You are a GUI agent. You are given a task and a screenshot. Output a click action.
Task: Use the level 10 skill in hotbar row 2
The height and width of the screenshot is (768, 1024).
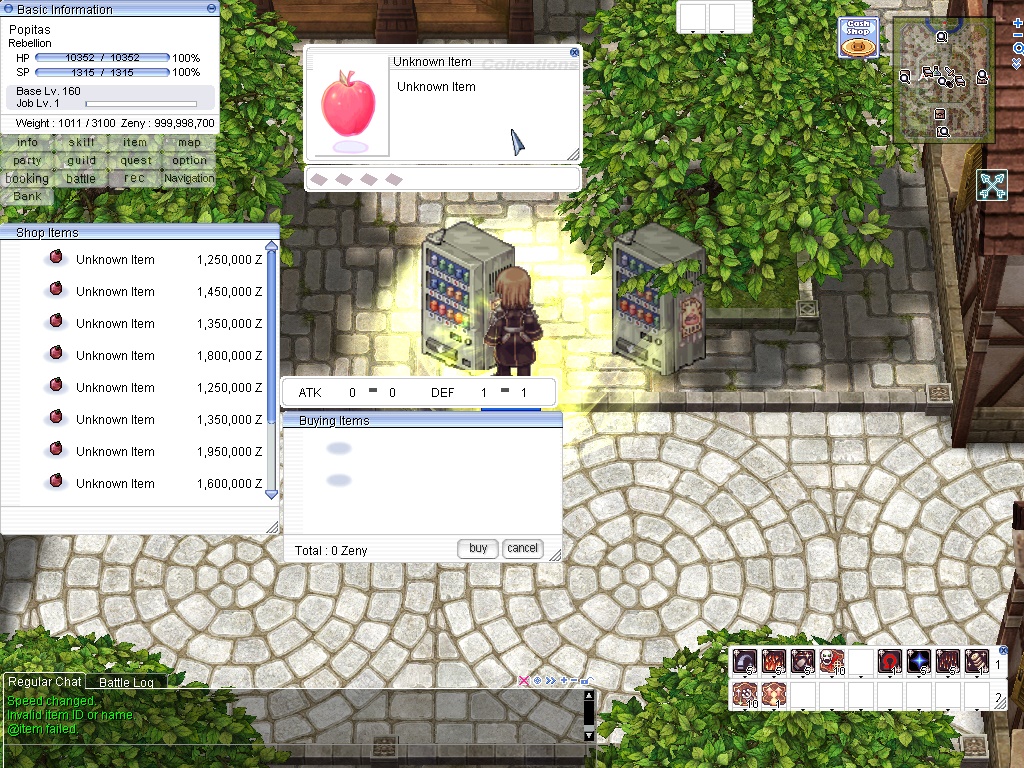click(745, 695)
